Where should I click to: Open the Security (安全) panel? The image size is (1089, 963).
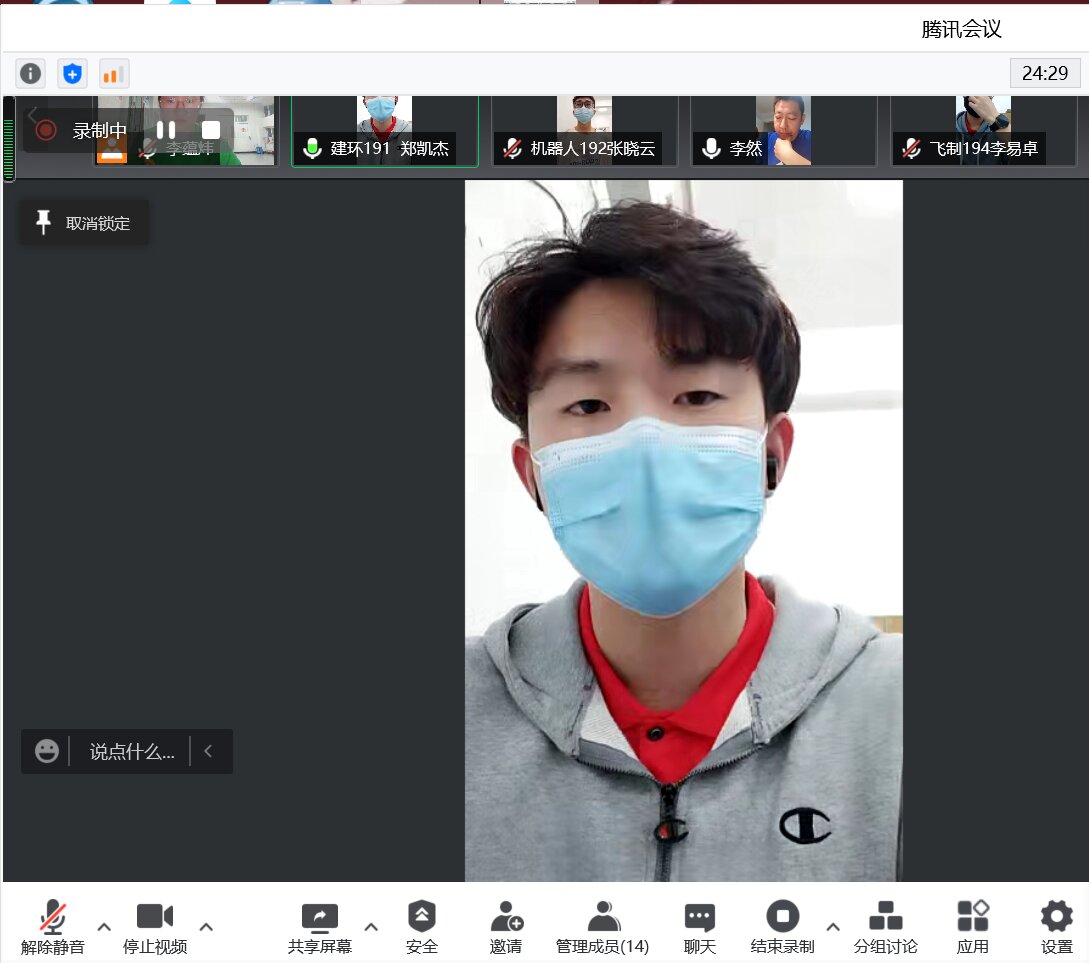[421, 927]
